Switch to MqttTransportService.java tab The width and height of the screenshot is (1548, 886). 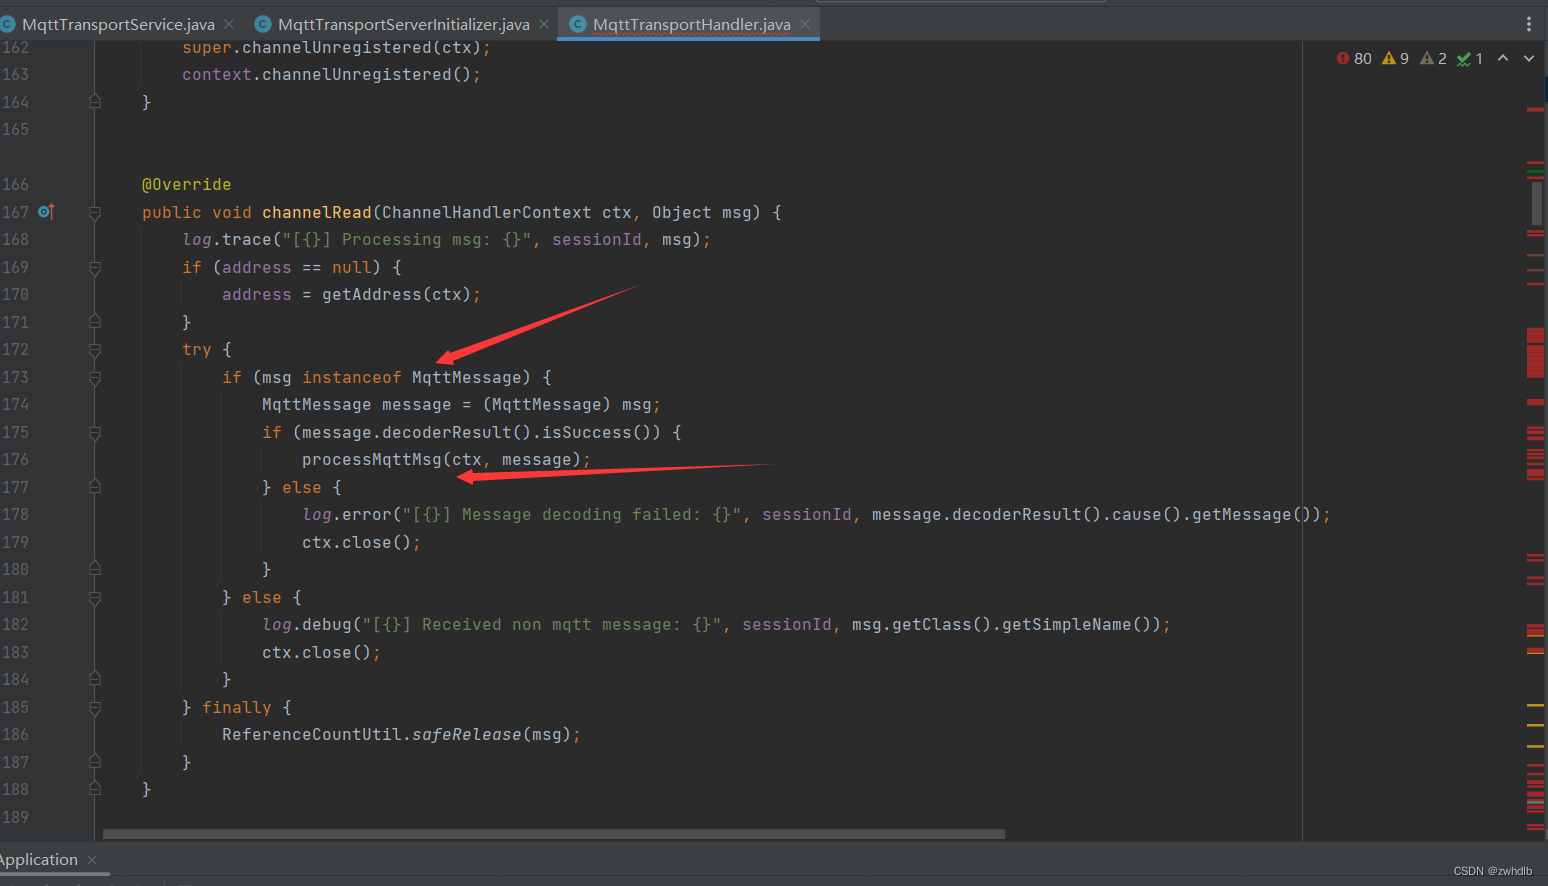118,24
